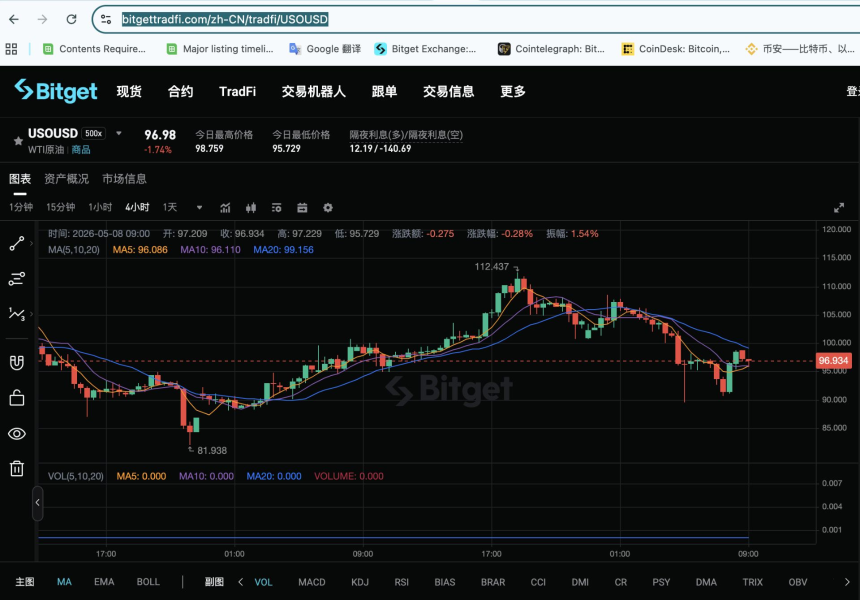860x600 pixels.
Task: Switch to the 图表 tab
Action: (x=20, y=179)
